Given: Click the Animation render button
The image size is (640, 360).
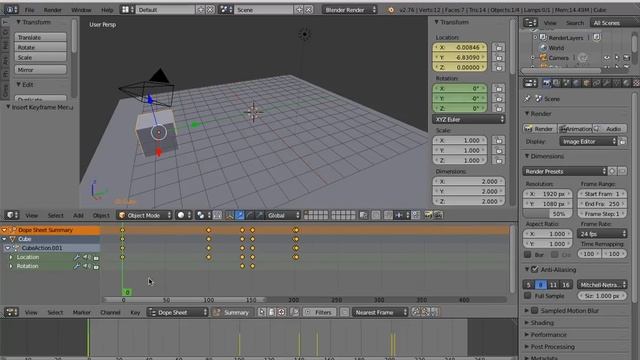Looking at the screenshot, I should (x=575, y=129).
